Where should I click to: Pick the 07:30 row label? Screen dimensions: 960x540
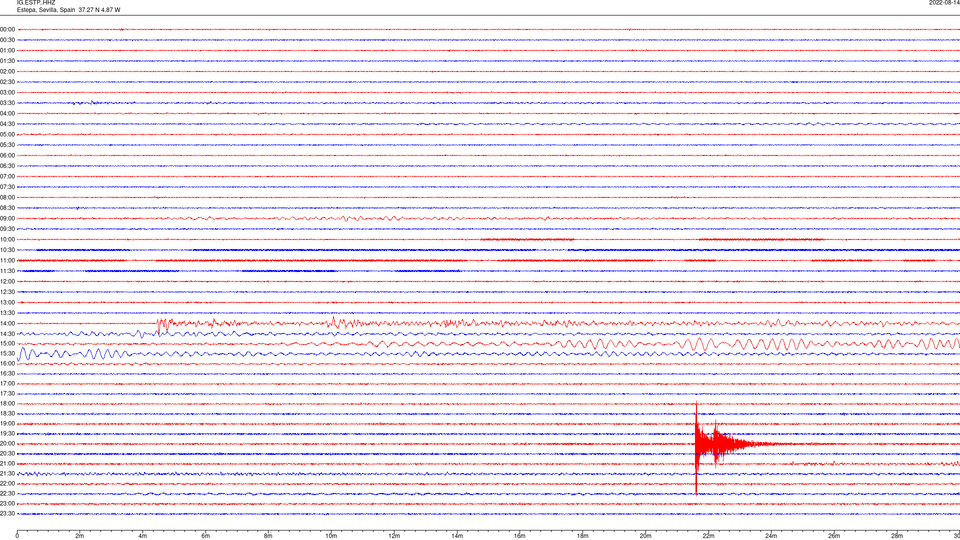coord(7,187)
